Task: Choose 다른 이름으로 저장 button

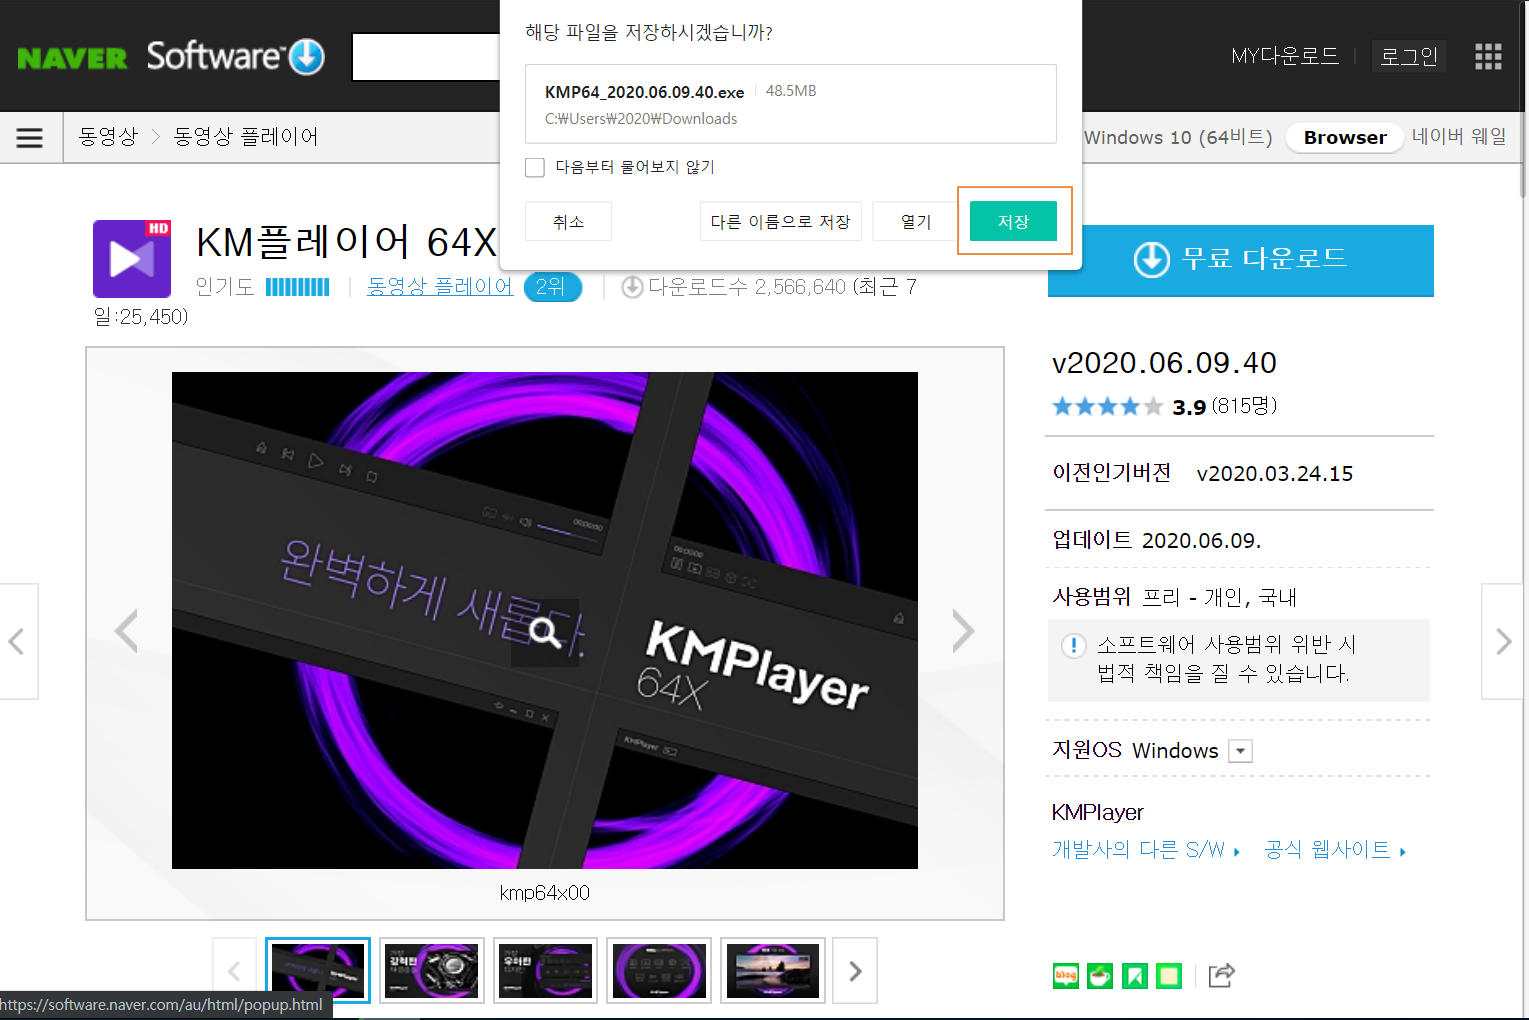Action: tap(781, 221)
